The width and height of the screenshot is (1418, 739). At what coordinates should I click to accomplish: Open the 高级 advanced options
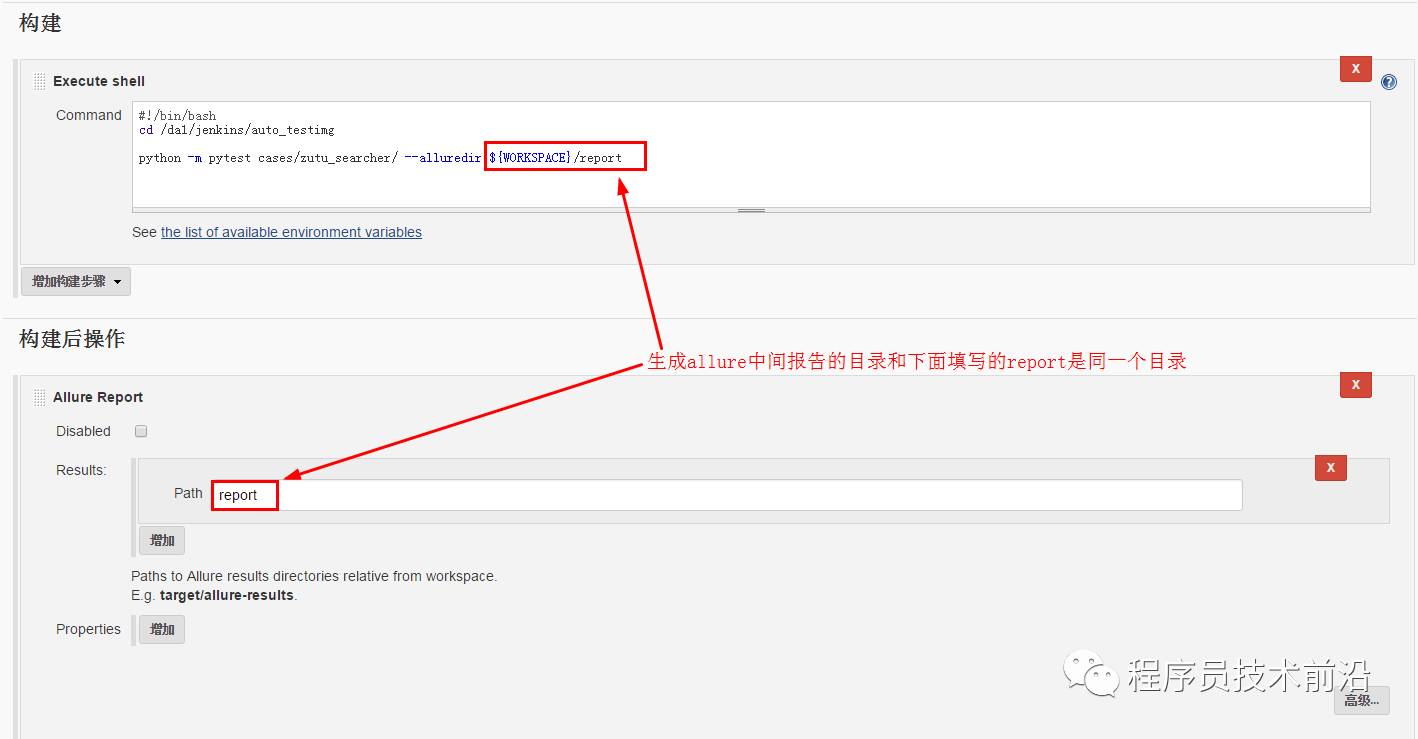click(x=1361, y=700)
